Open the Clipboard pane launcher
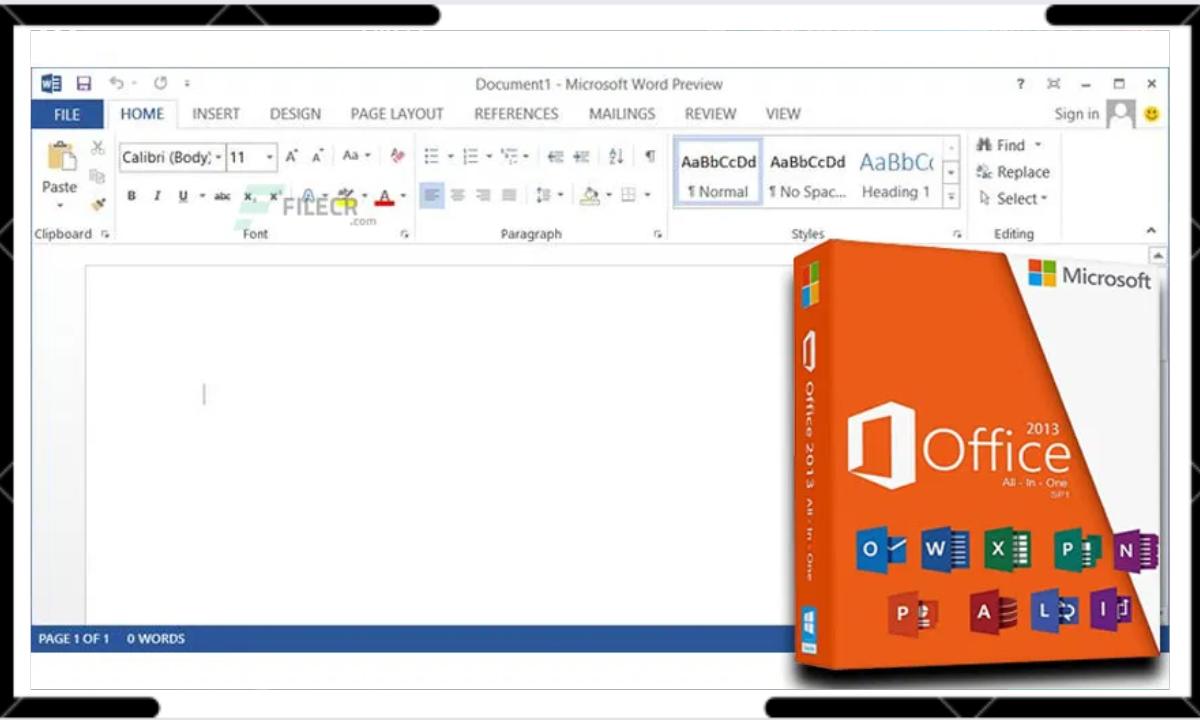Viewport: 1200px width, 720px height. tap(105, 234)
